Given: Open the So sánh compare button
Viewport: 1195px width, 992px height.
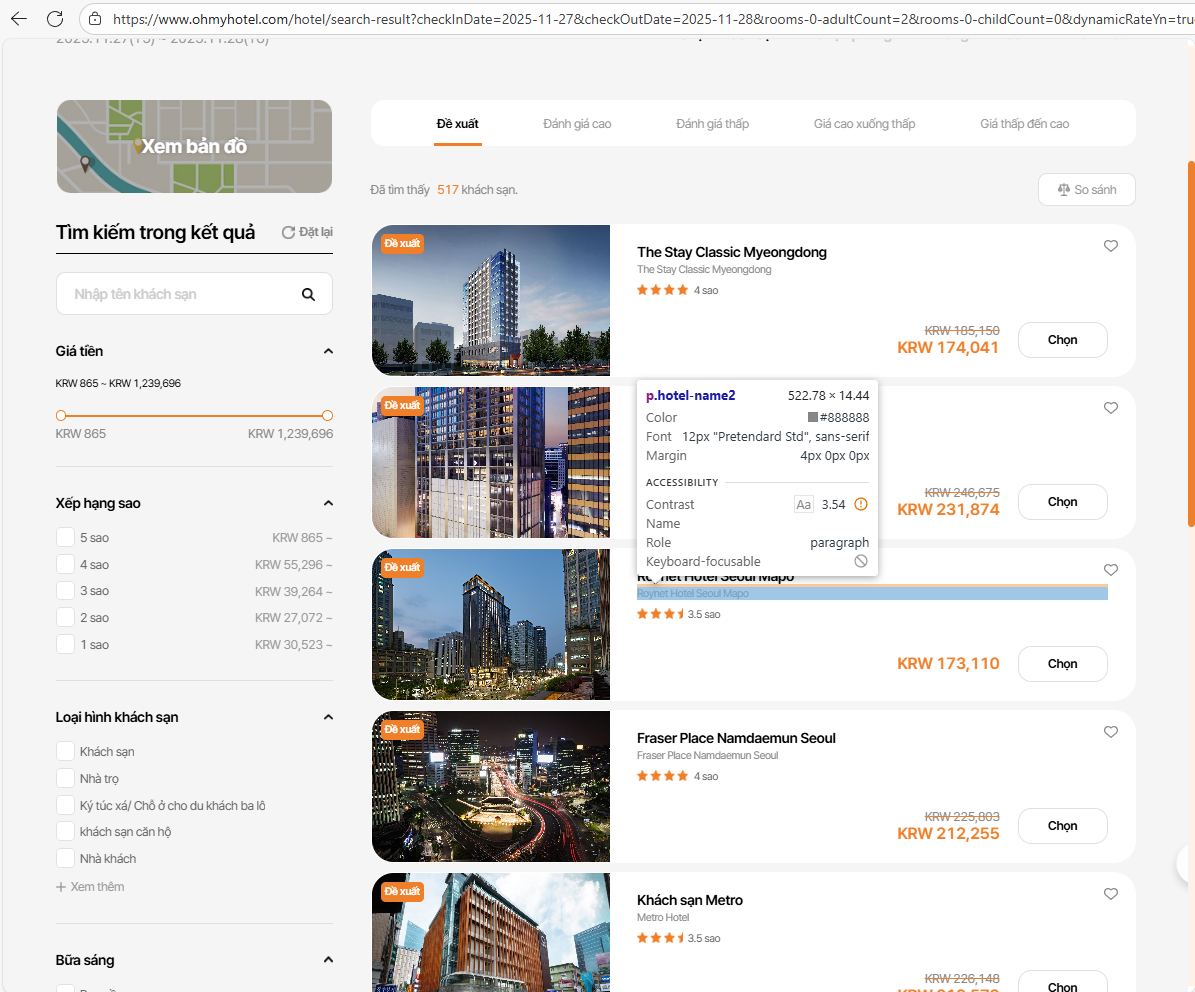Looking at the screenshot, I should (x=1086, y=189).
